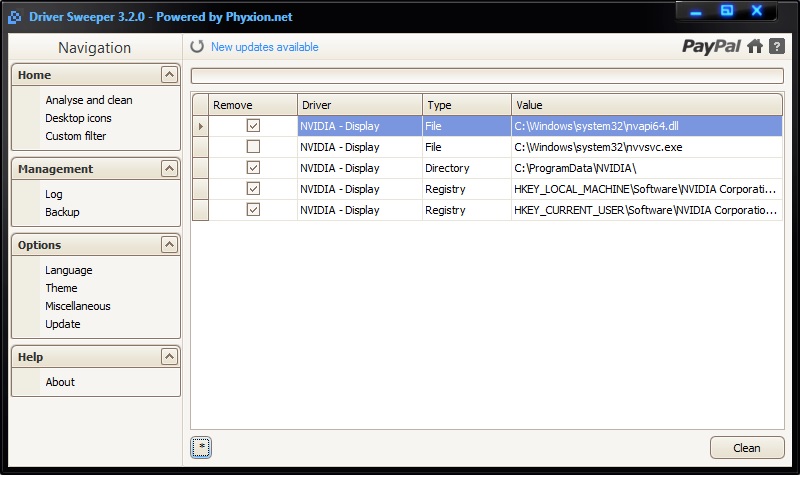
Task: Select row header of nvvsvc.exe row
Action: [x=200, y=147]
